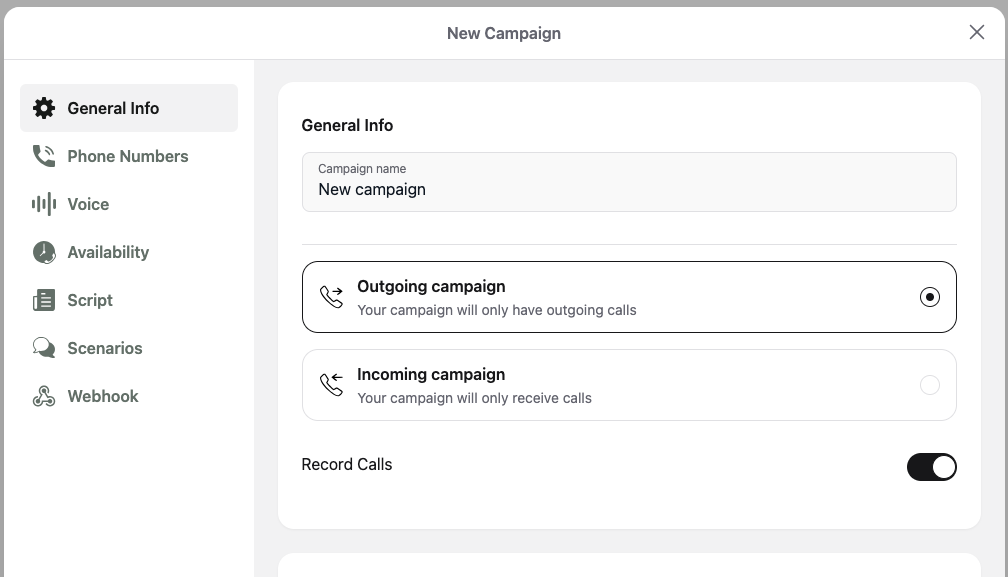Click the Webhook icon in sidebar

coord(44,396)
